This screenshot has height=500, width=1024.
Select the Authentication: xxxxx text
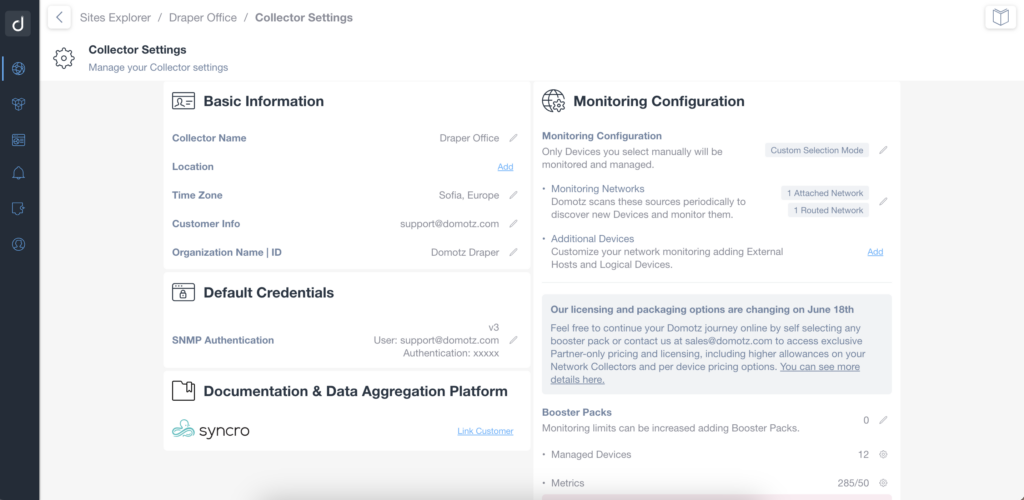click(451, 353)
